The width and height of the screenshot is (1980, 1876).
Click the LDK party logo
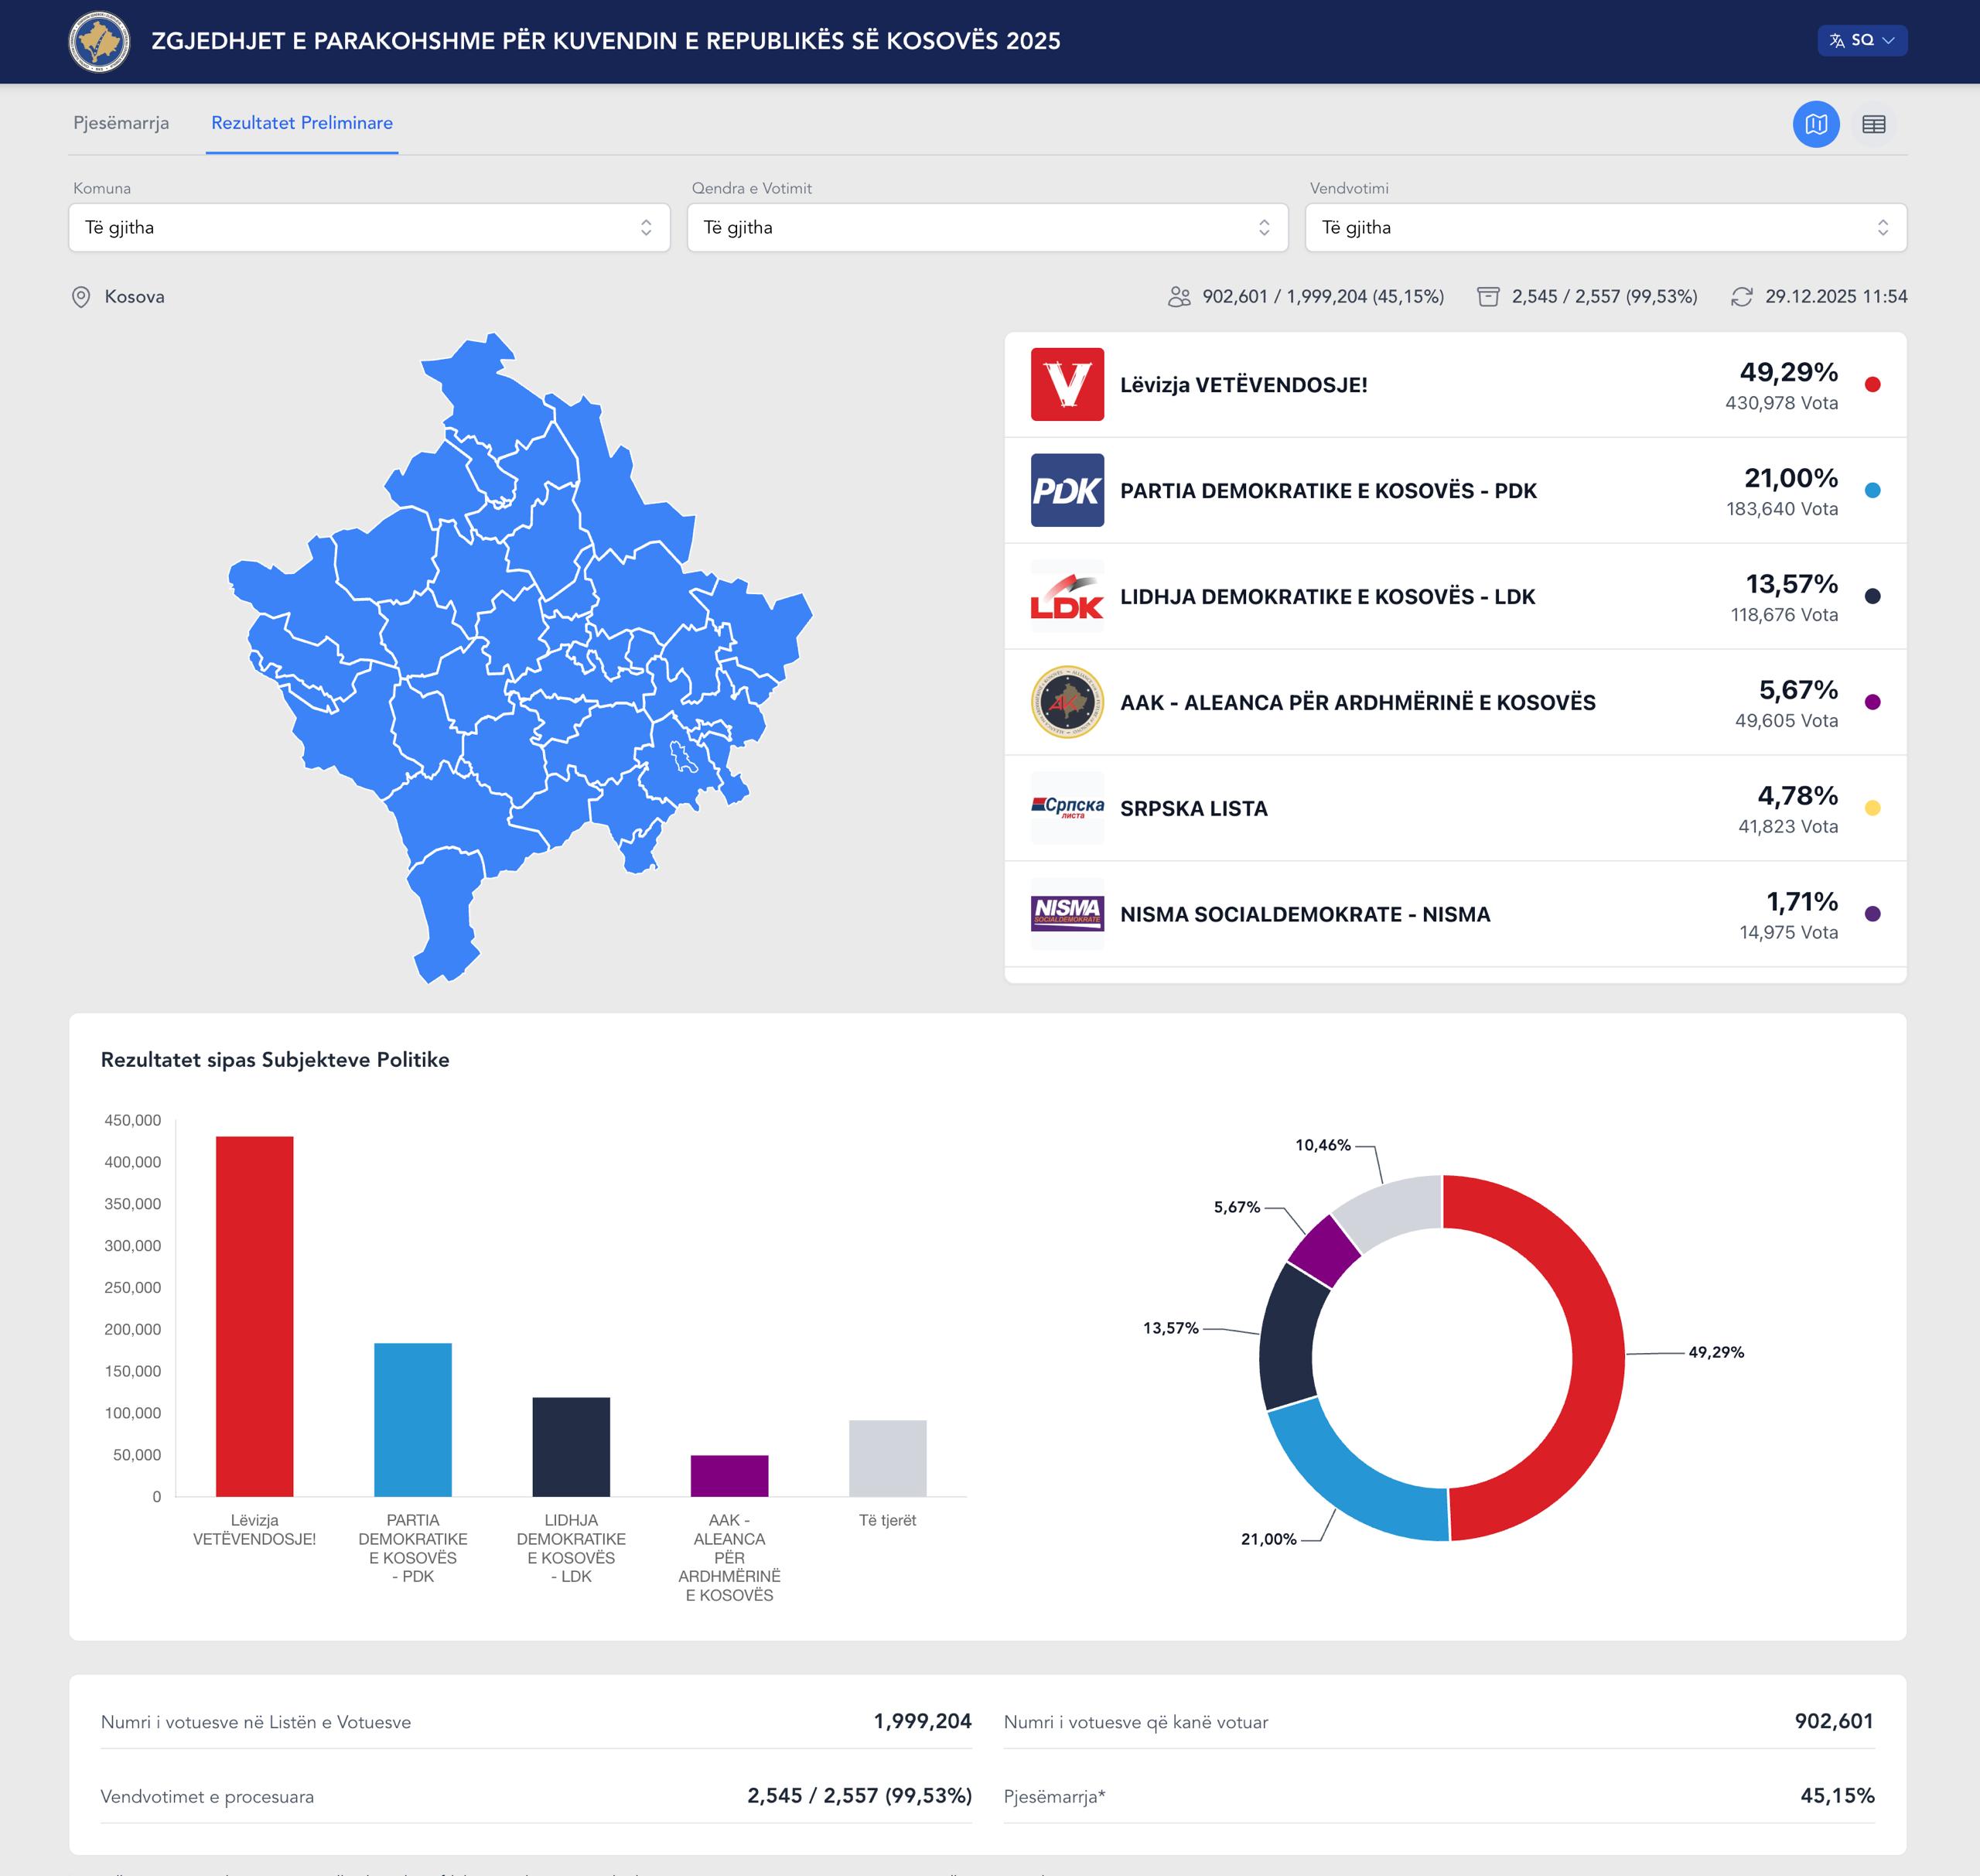[x=1067, y=597]
